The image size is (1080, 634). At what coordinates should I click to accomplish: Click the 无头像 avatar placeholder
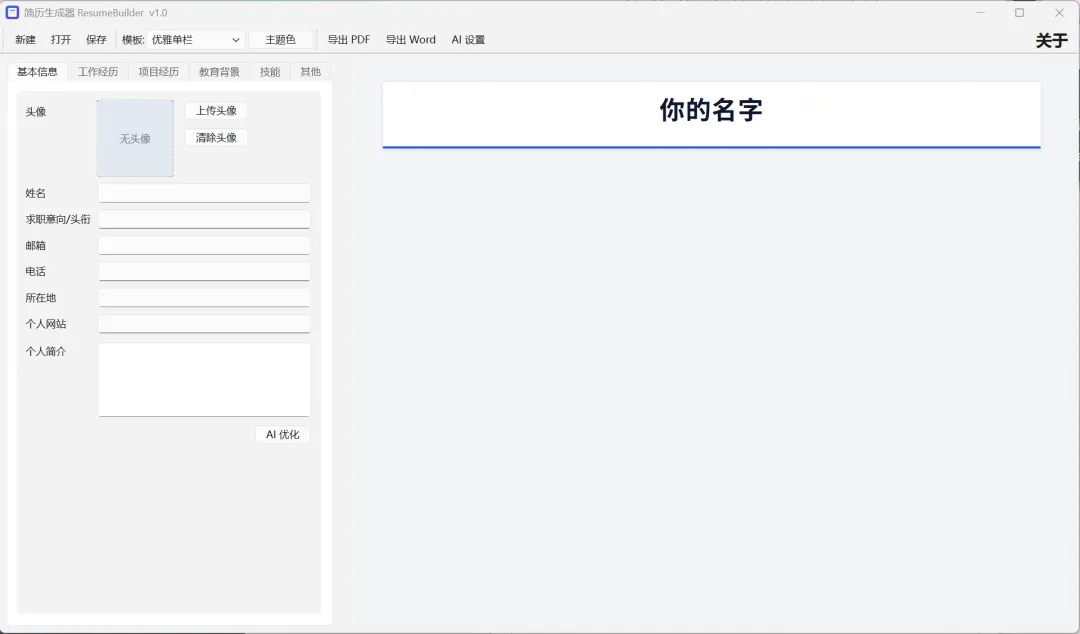[x=135, y=139]
